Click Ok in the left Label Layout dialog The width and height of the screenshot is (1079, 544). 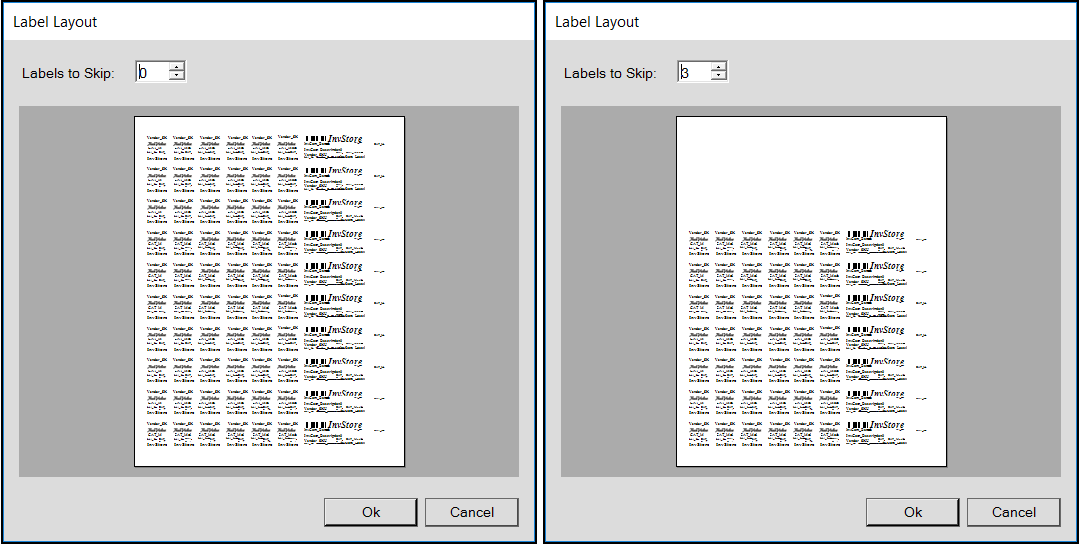(370, 512)
